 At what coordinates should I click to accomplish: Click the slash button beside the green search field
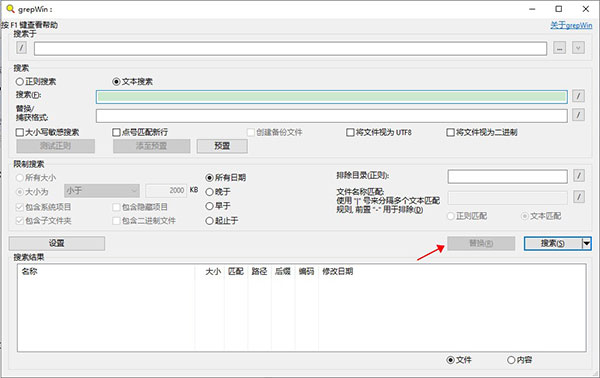click(578, 96)
